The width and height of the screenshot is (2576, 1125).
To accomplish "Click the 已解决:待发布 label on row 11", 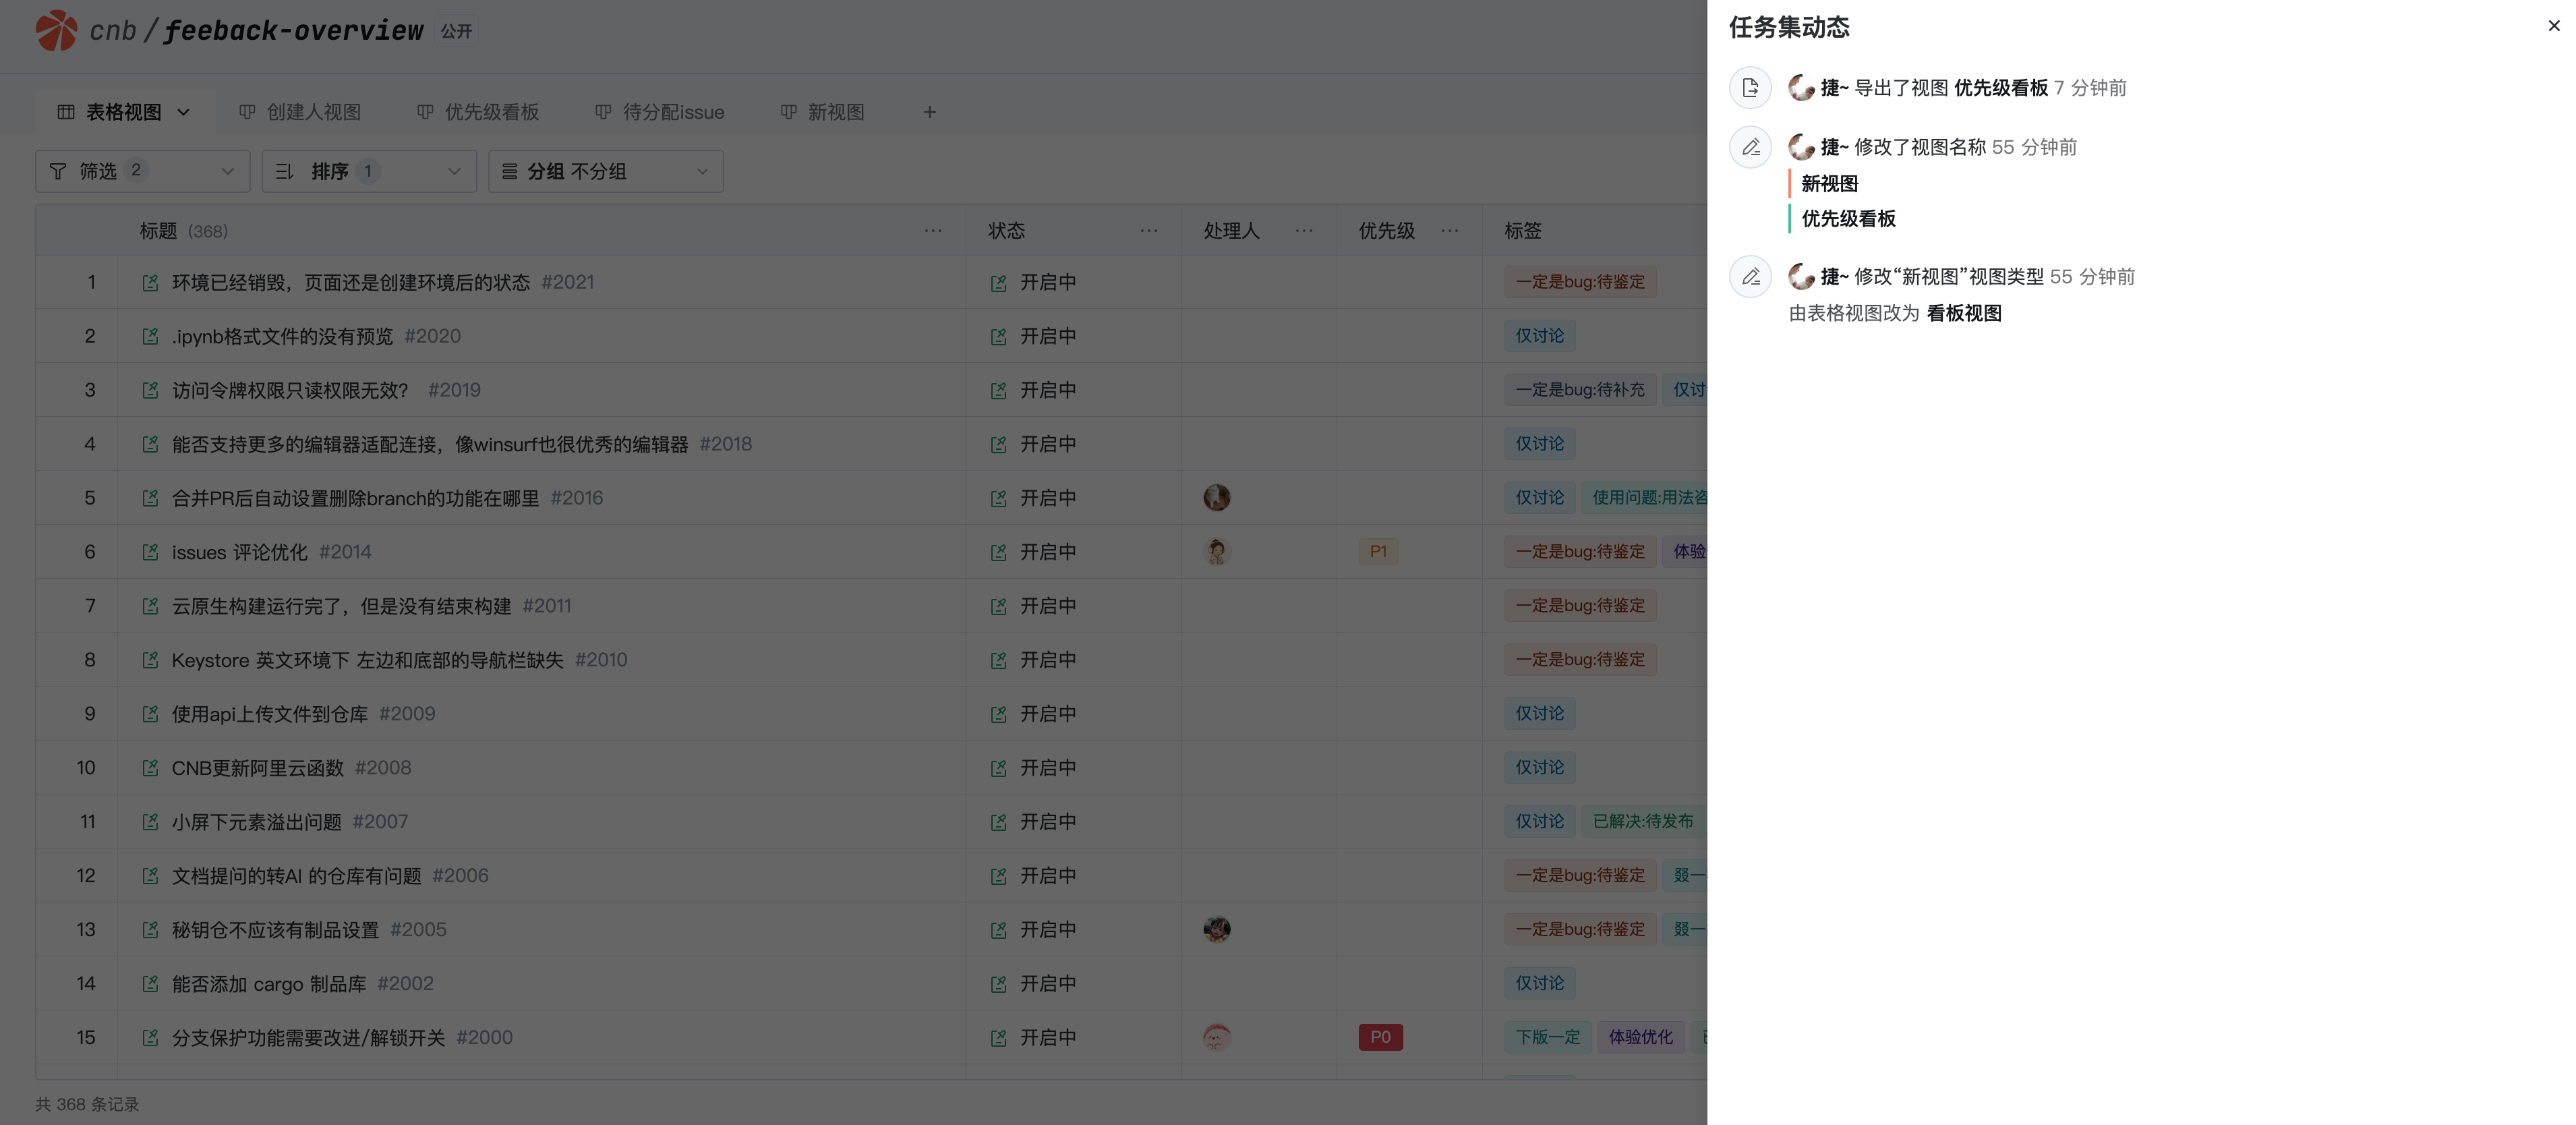I will click(x=1642, y=821).
